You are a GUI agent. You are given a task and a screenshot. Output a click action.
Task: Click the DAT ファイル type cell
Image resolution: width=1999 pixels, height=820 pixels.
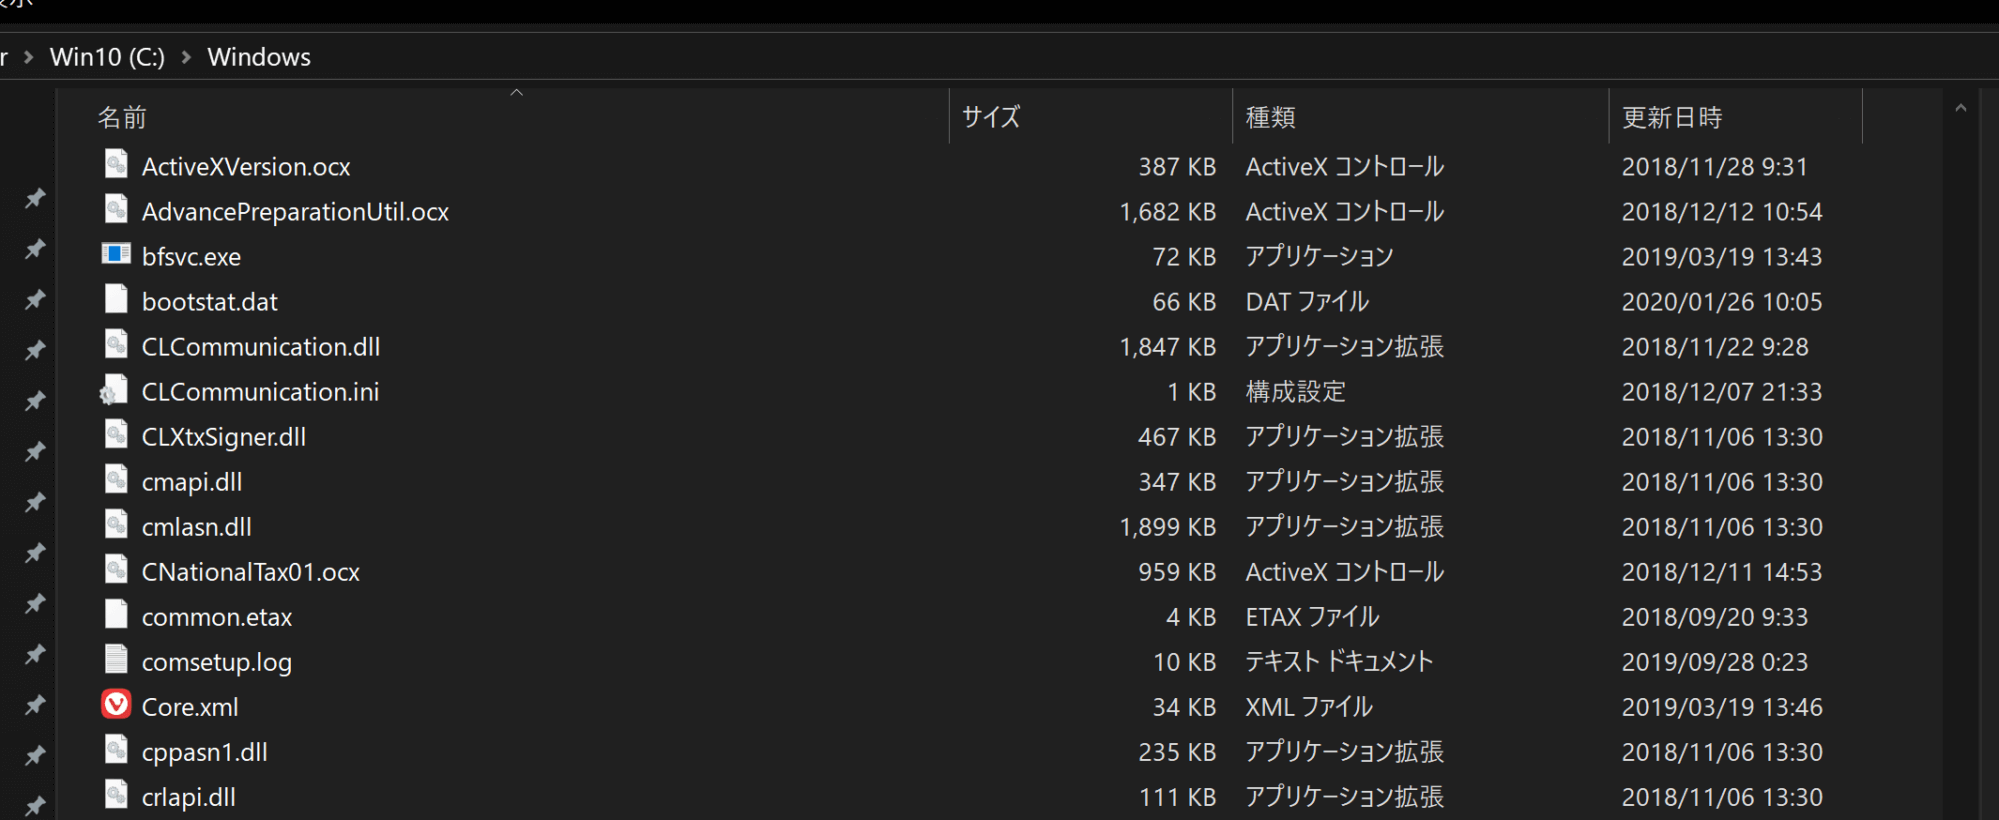(1307, 302)
